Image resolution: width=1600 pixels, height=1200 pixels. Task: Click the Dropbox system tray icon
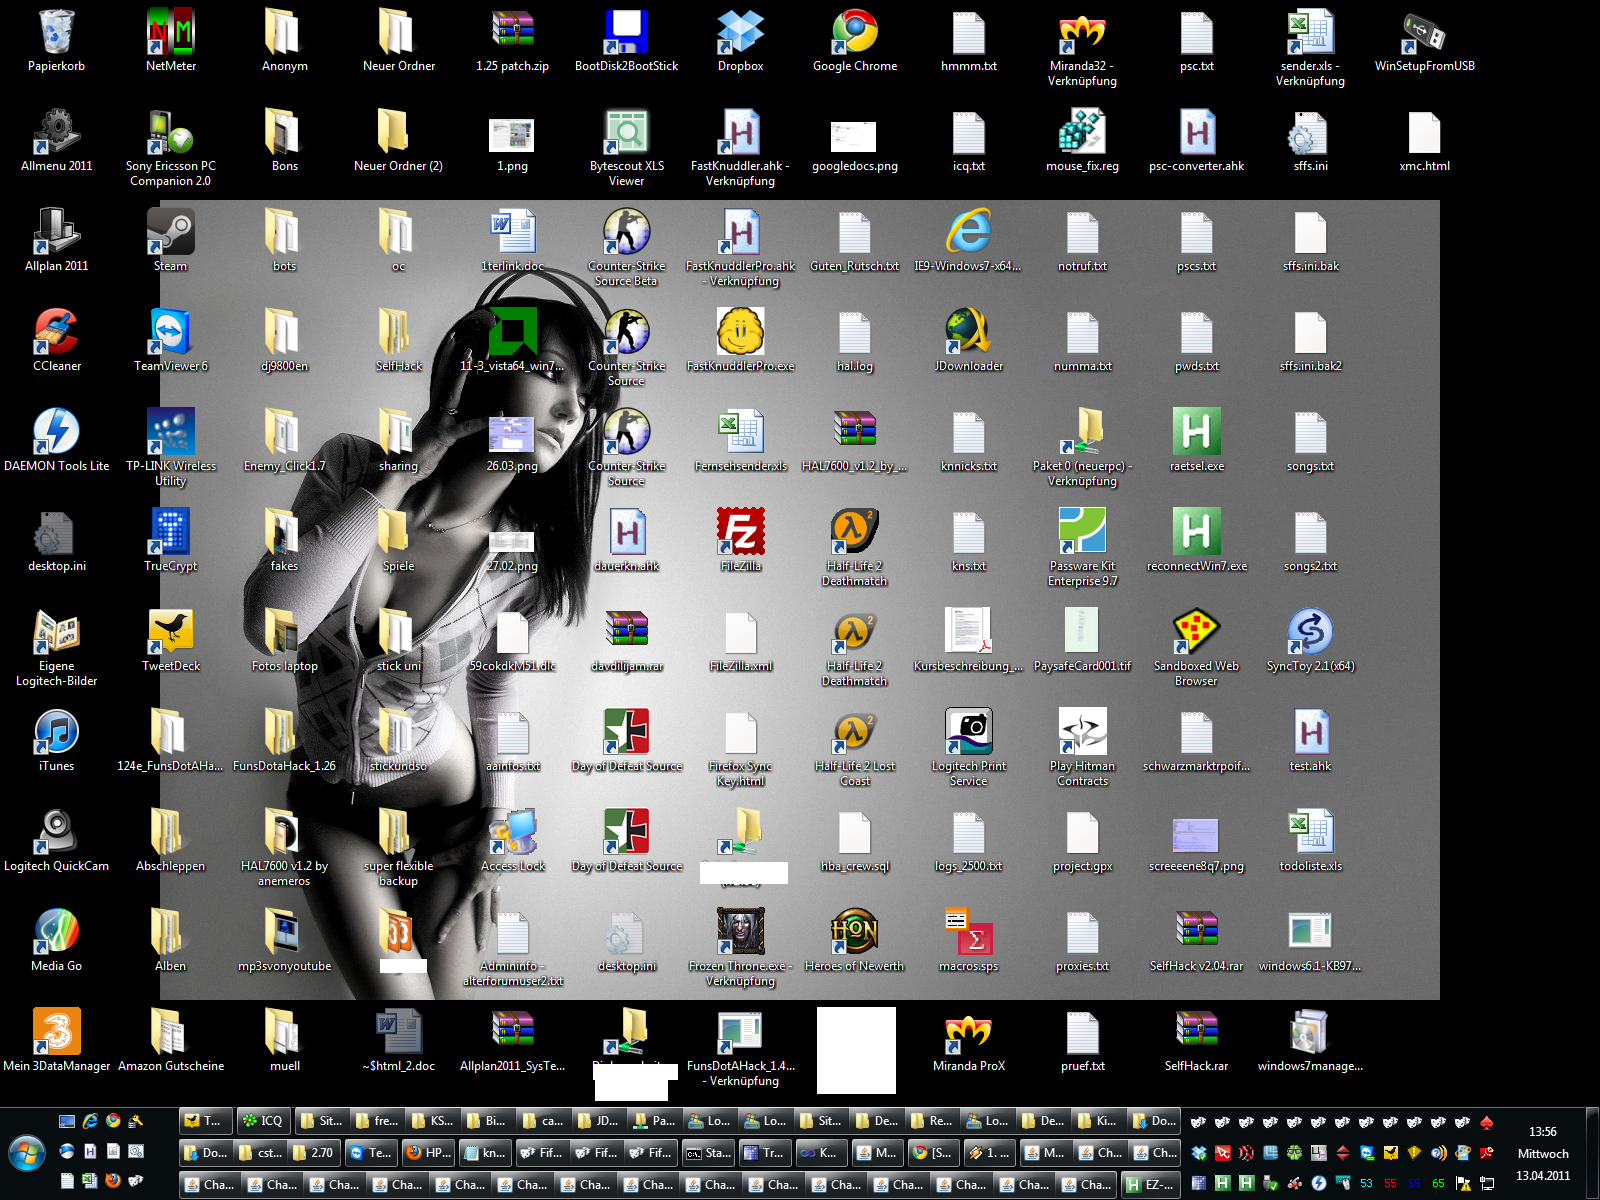(x=1199, y=1153)
